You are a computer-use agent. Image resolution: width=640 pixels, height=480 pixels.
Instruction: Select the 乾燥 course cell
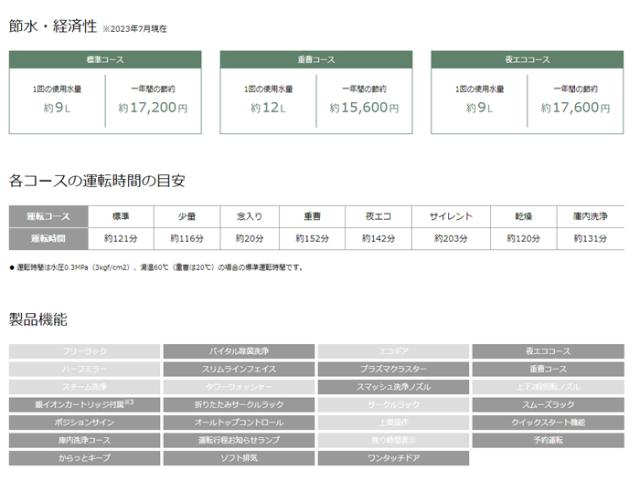(x=524, y=216)
